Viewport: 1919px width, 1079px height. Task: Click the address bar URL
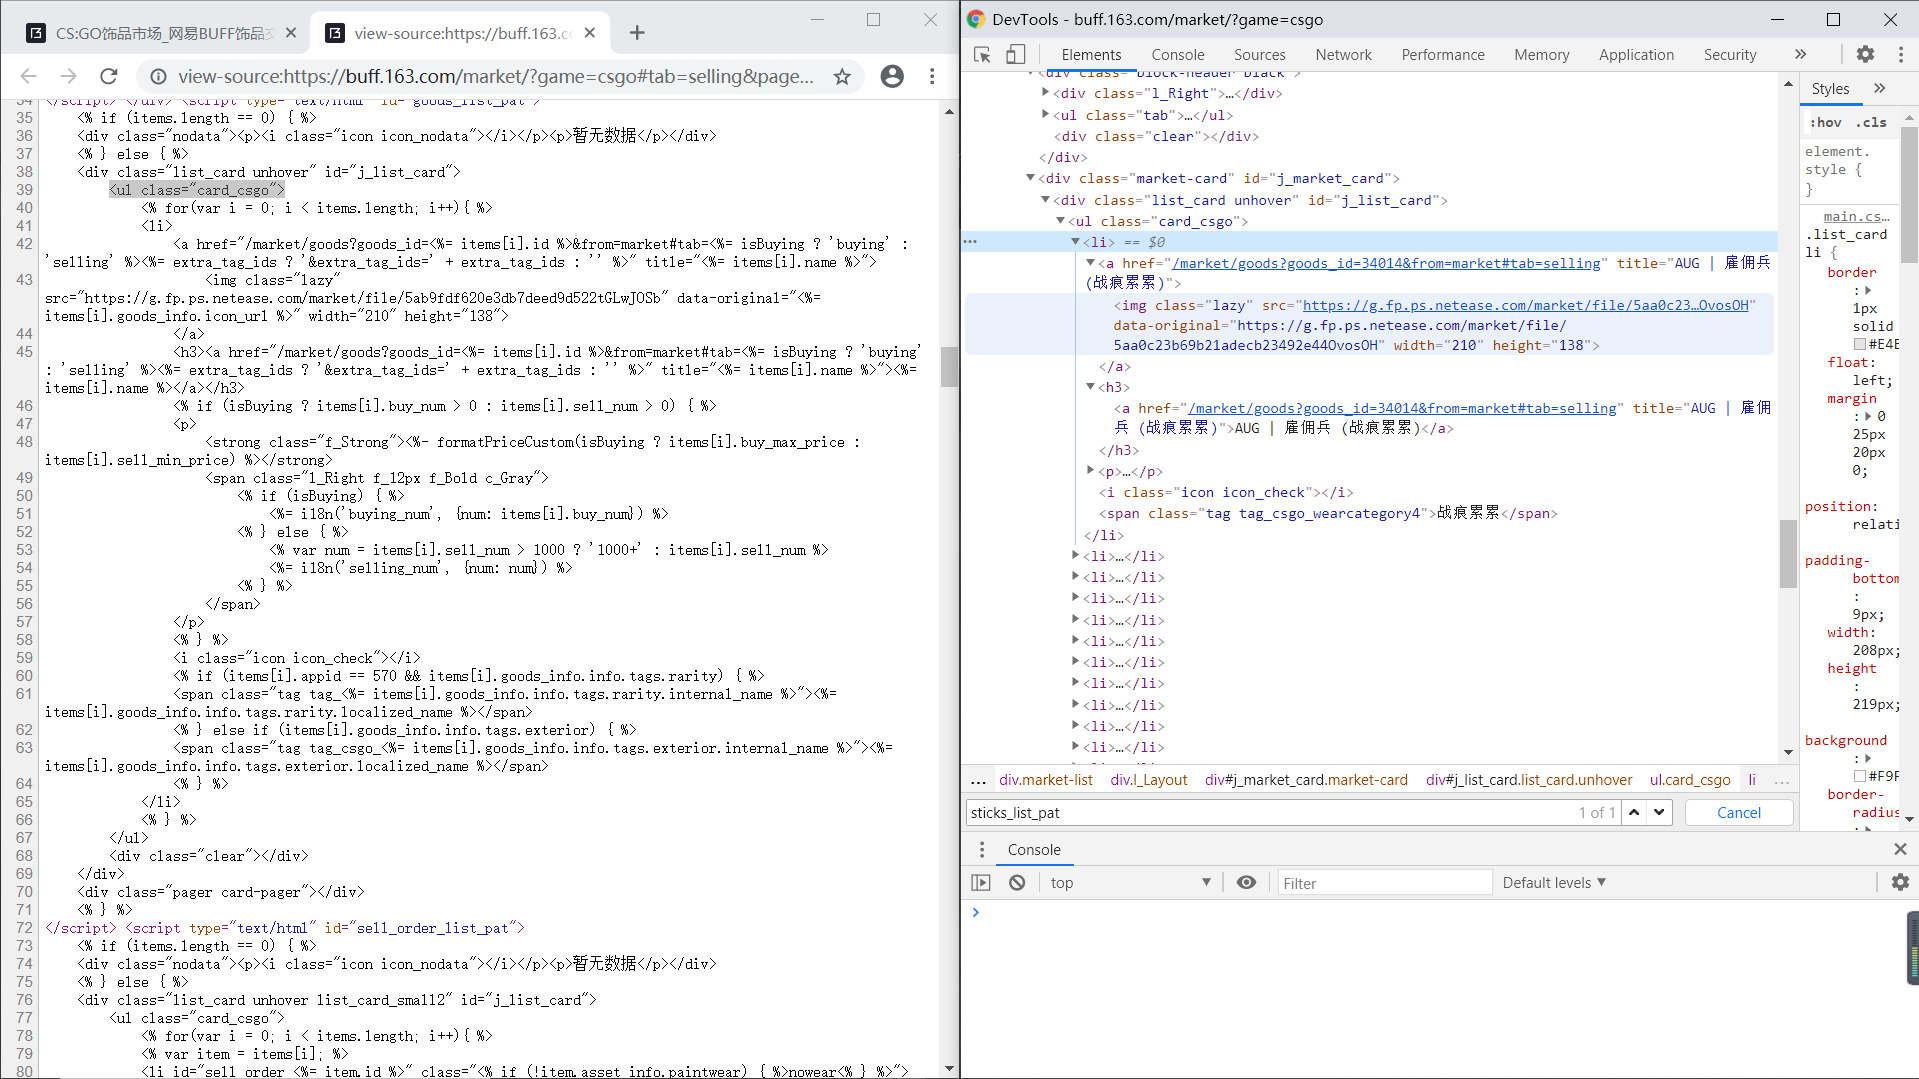click(x=496, y=76)
